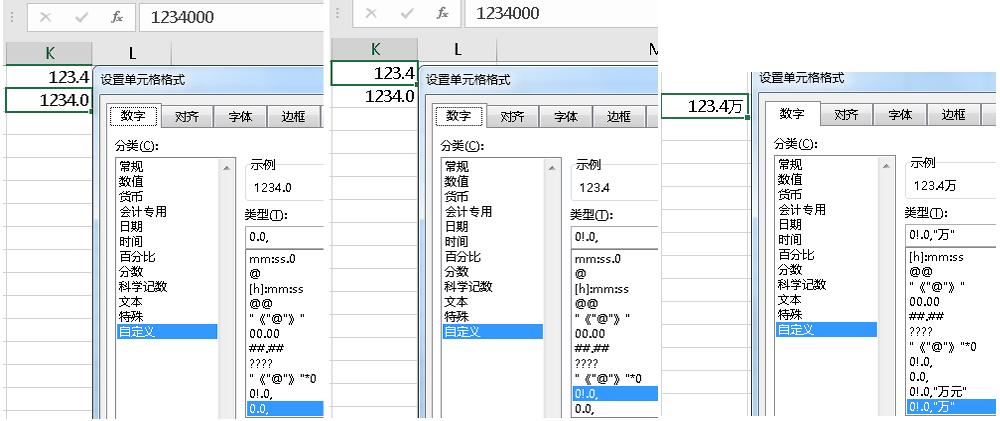Screen dimensions: 1000x421
Task: Select cell 123.4 in the leftmost sheet
Action: [x=48, y=77]
